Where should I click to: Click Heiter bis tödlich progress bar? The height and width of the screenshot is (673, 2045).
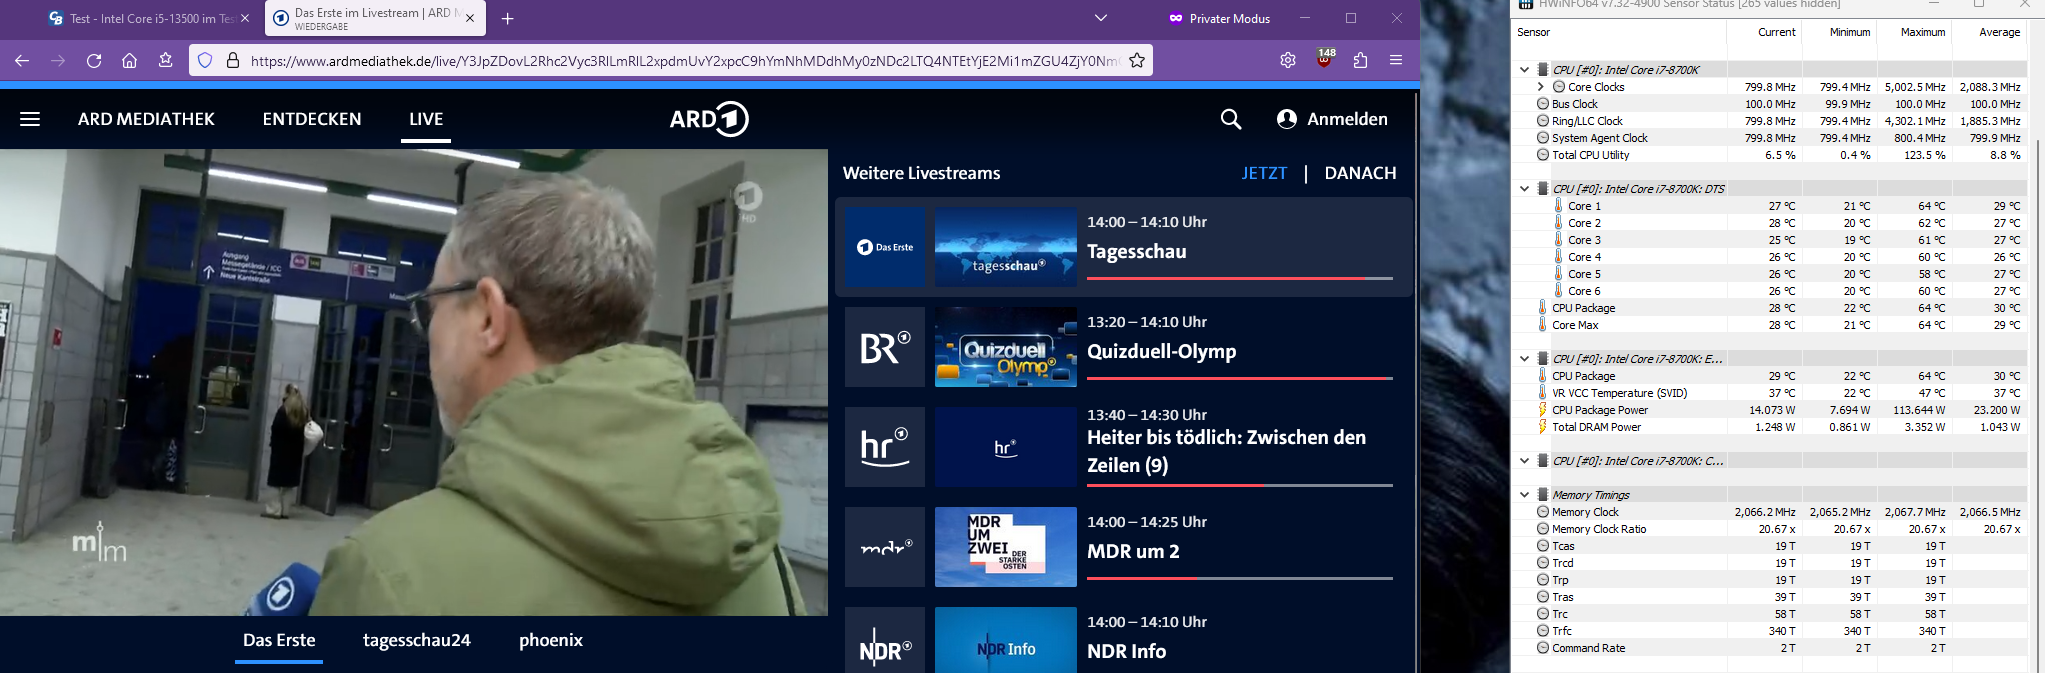click(1240, 485)
